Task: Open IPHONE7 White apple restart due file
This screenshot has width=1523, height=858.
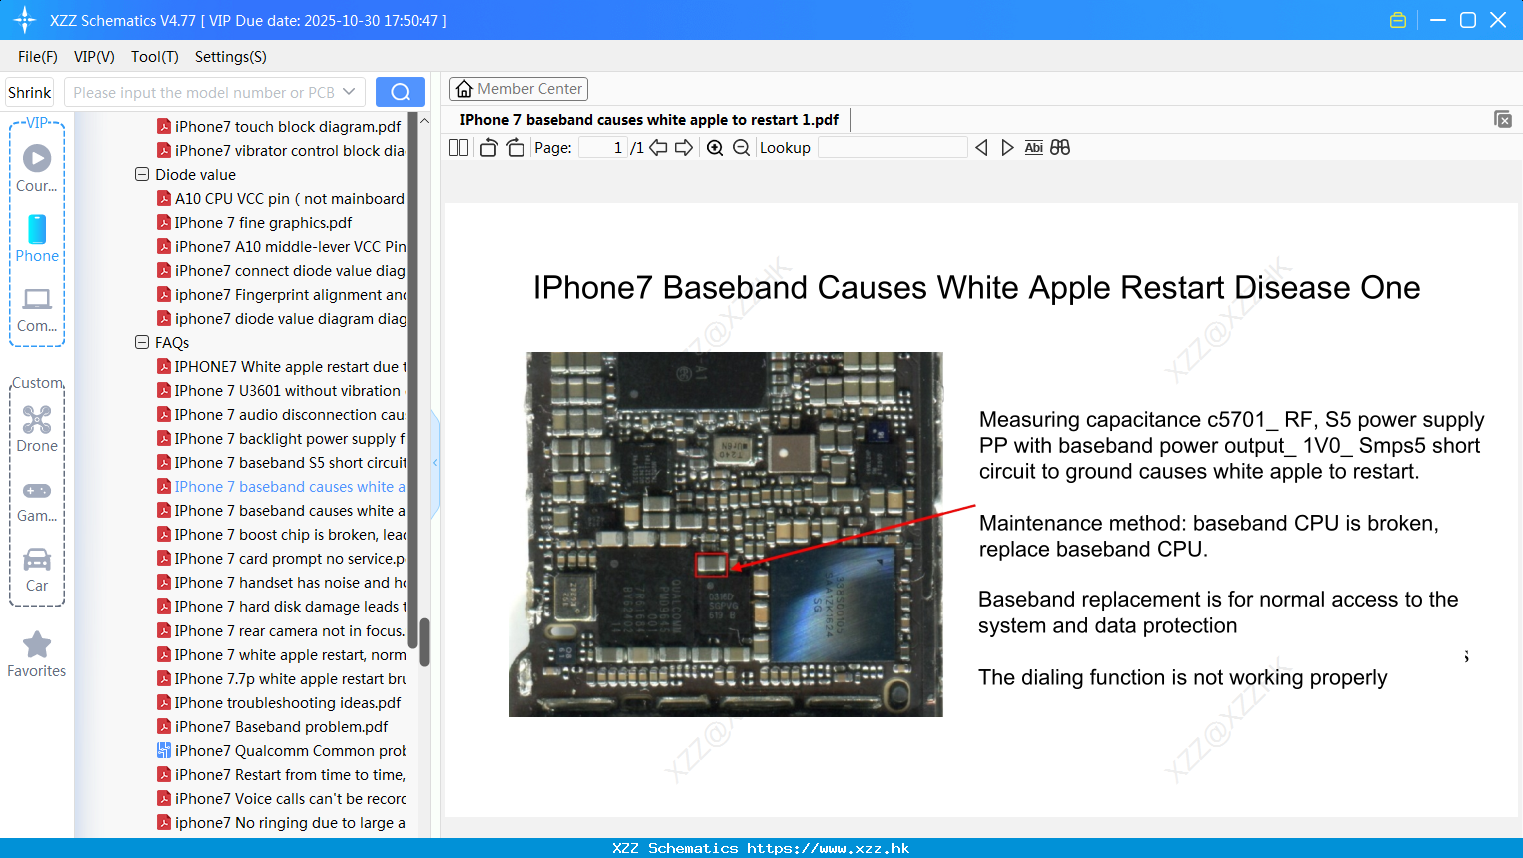Action: pyautogui.click(x=281, y=366)
